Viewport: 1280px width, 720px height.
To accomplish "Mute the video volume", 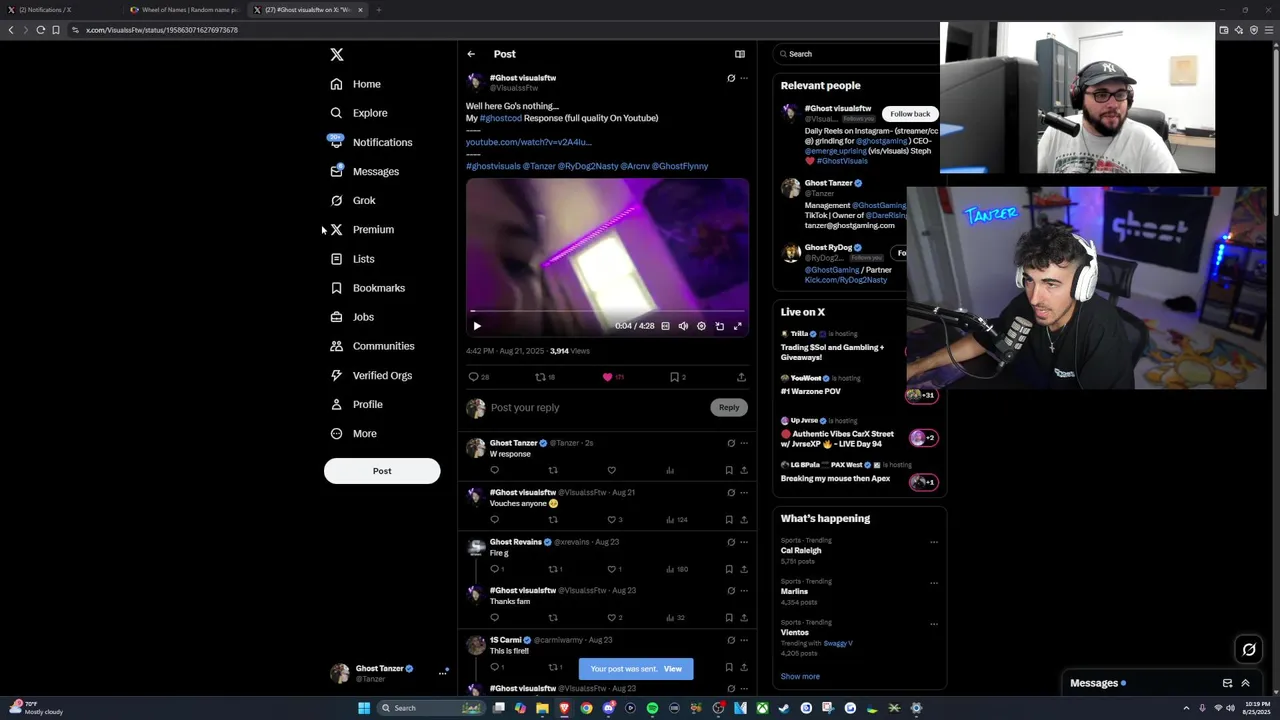I will (683, 326).
